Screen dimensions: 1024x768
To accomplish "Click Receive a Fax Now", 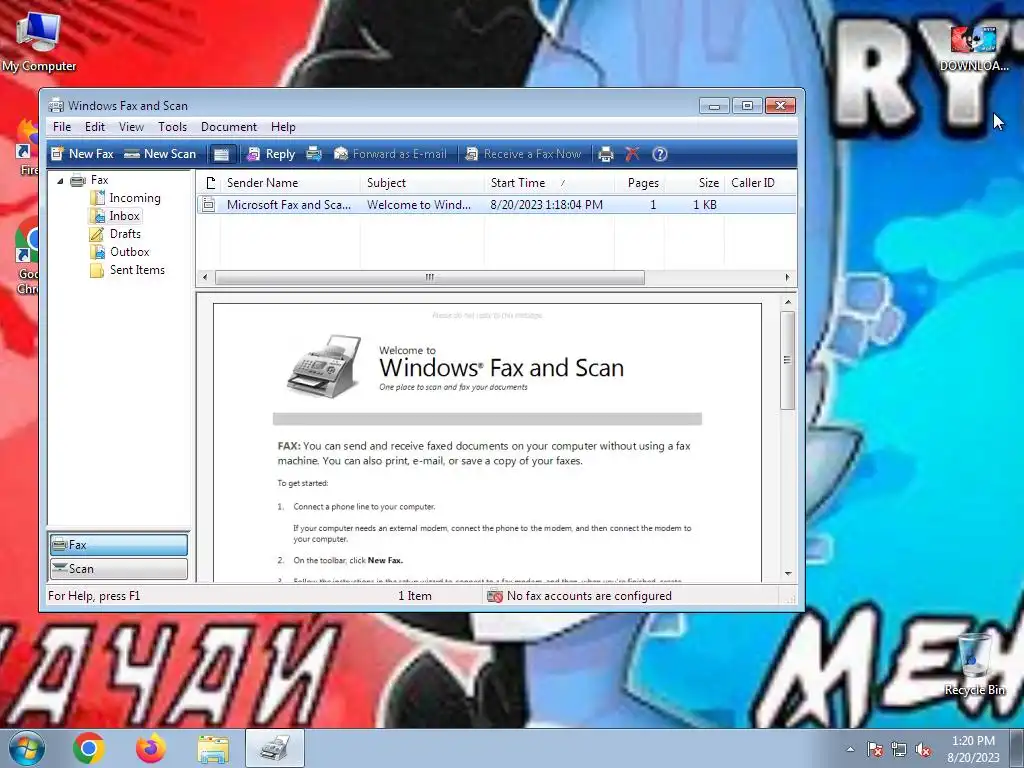I will pyautogui.click(x=523, y=154).
